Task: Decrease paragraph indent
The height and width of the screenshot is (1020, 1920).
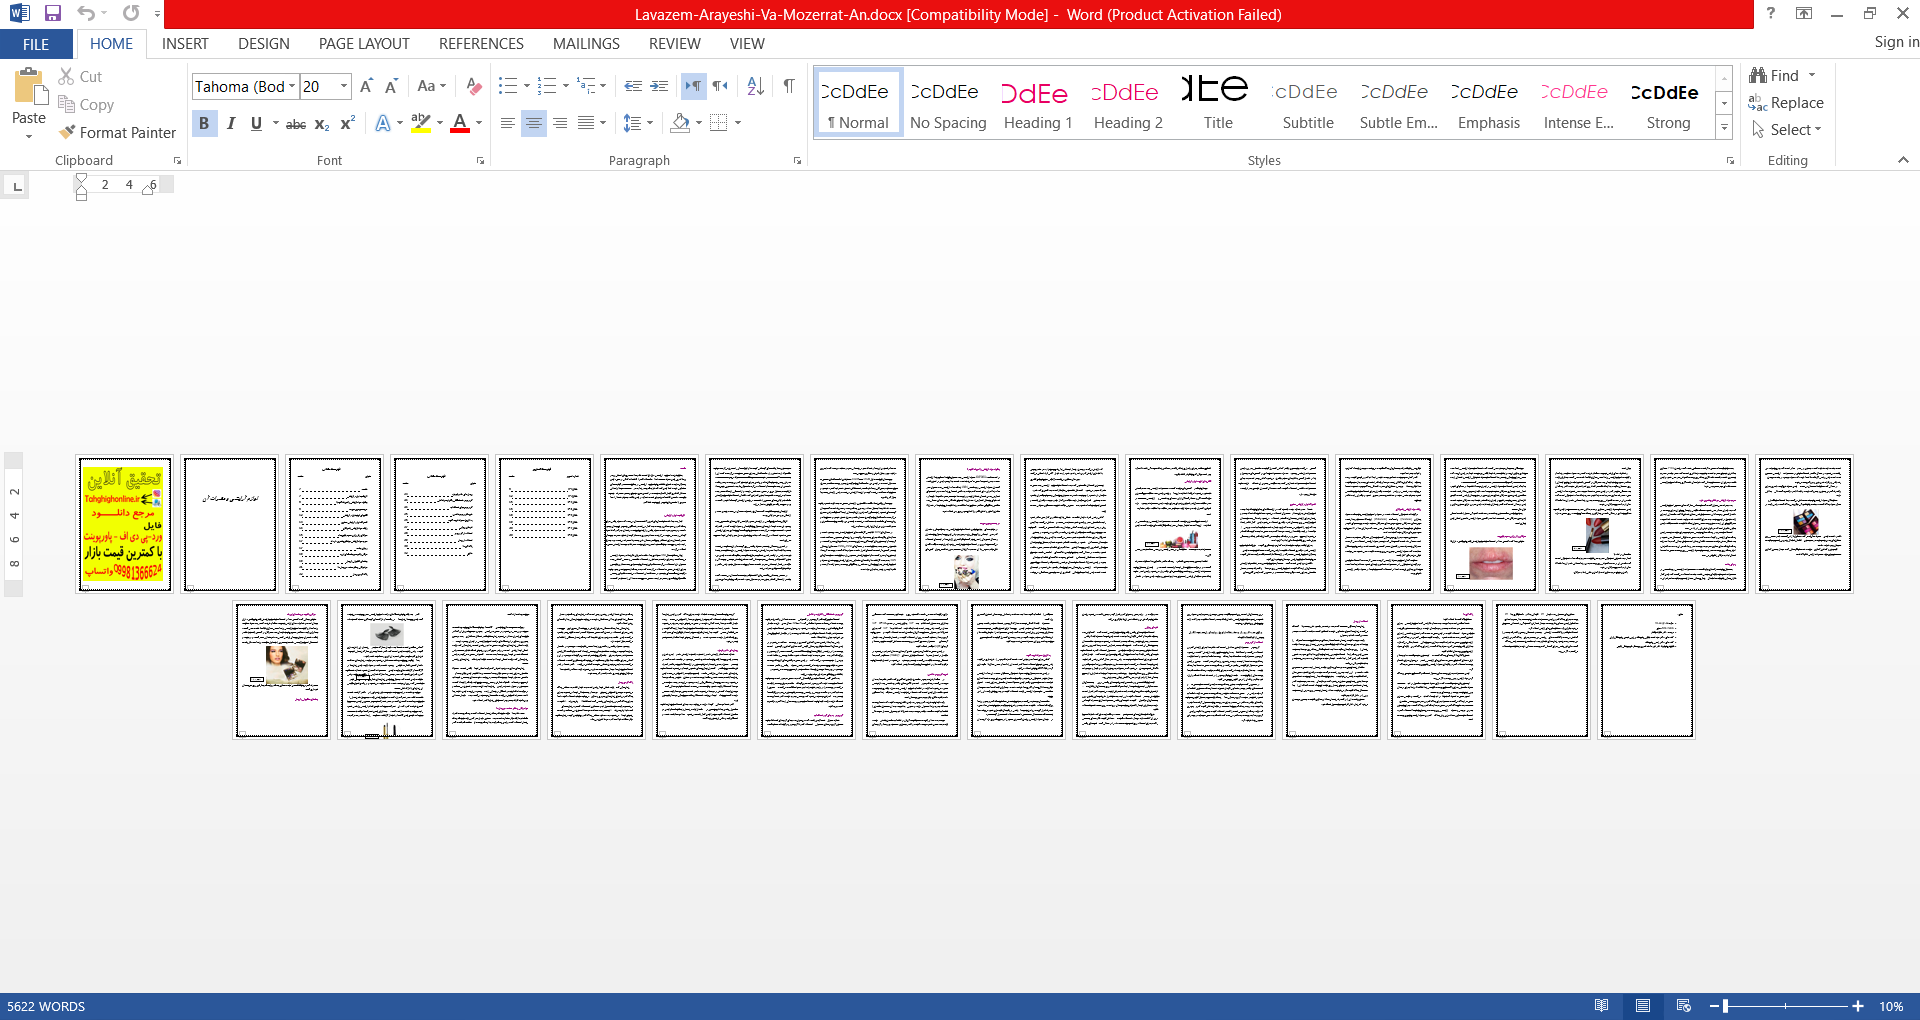Action: pyautogui.click(x=633, y=87)
